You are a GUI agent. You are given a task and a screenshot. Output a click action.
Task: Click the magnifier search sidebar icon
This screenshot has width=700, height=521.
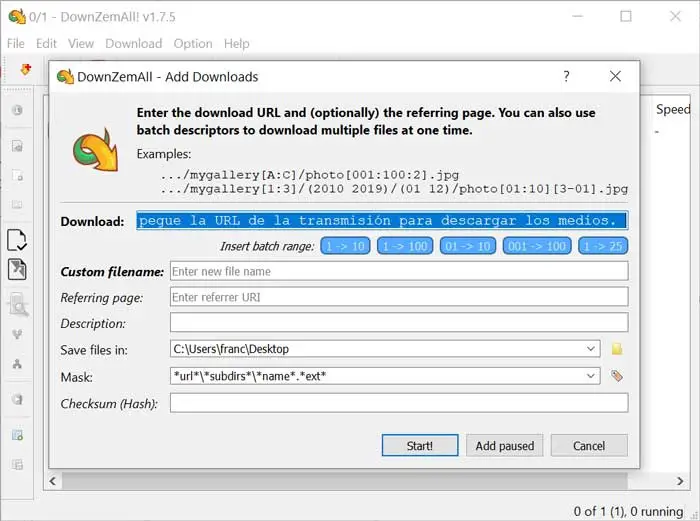(x=18, y=305)
